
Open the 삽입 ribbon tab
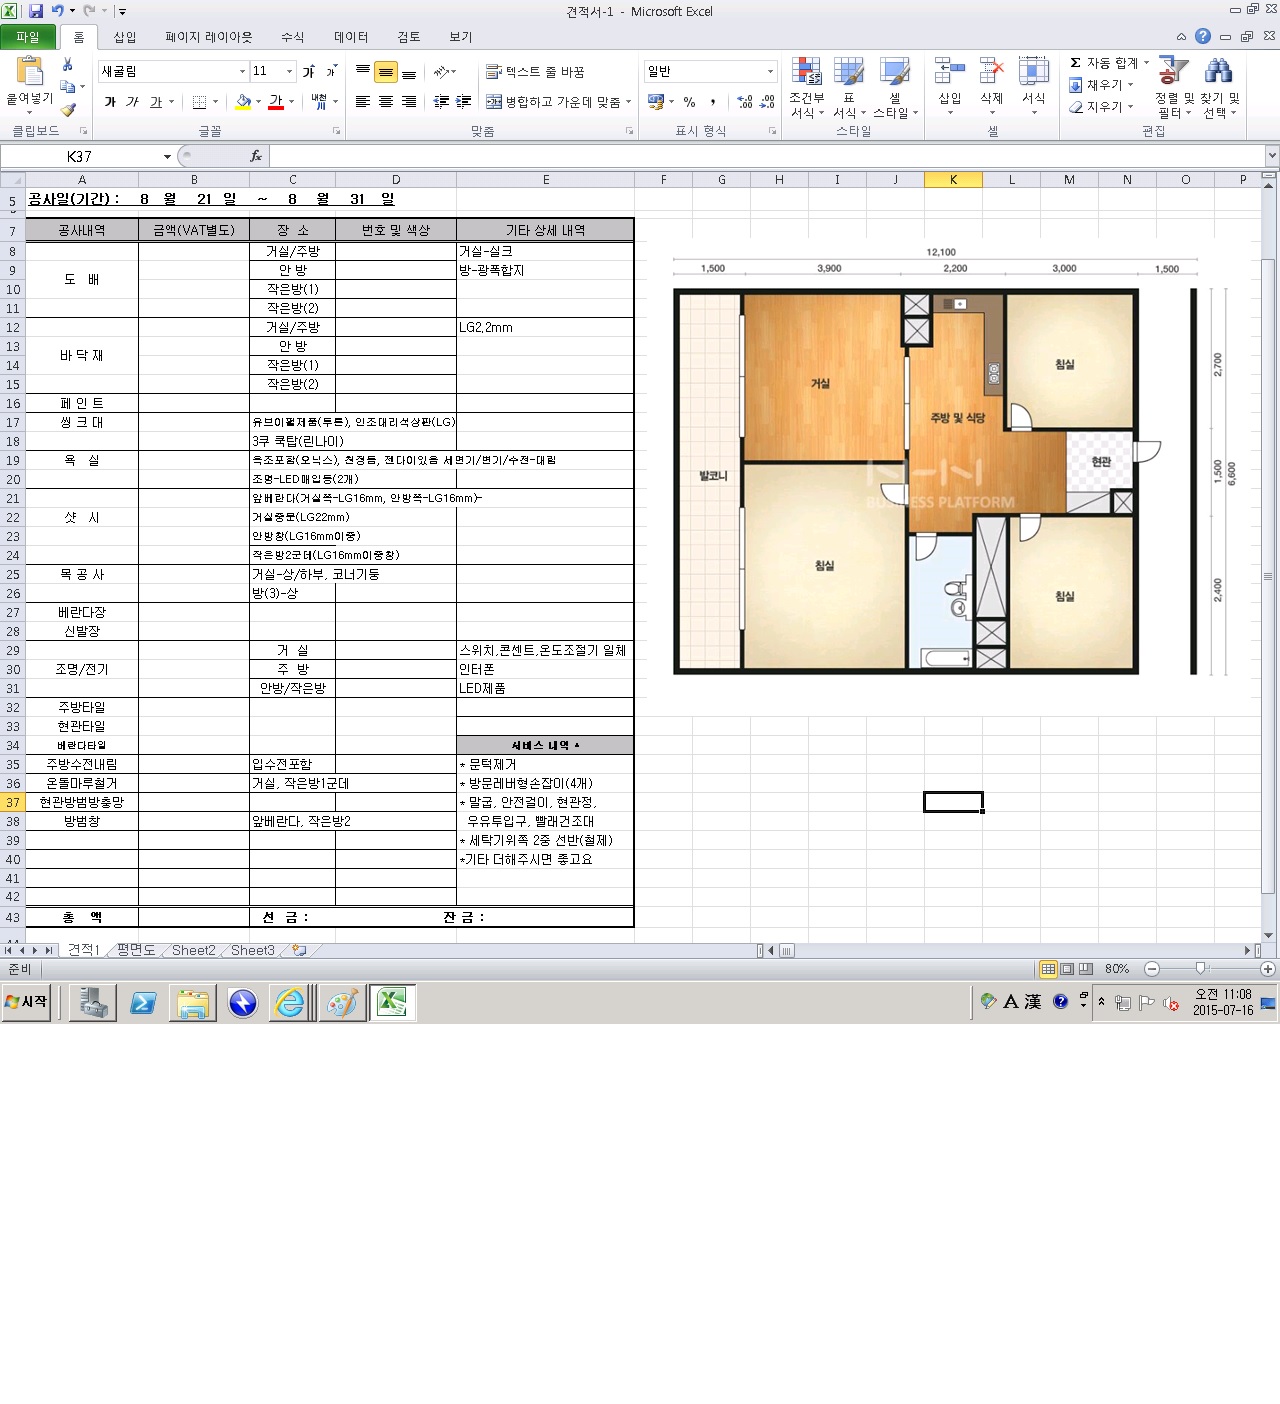tap(125, 37)
